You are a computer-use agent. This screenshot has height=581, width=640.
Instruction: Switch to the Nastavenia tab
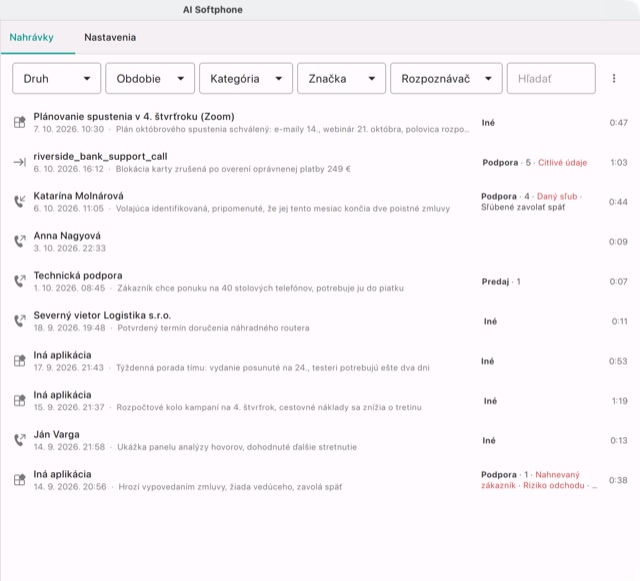tap(110, 38)
